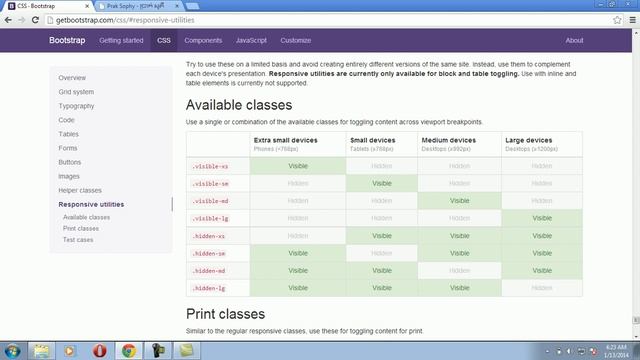Jump to Helper classes in sidebar
Screen dimensions: 640x360
80,190
